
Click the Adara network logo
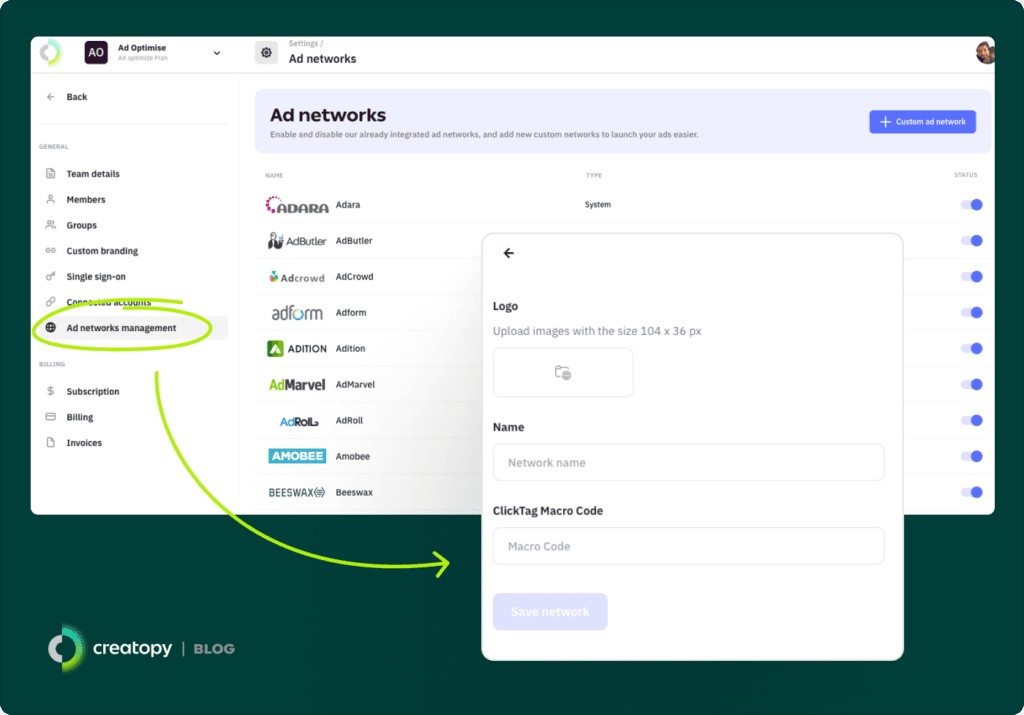coord(297,205)
